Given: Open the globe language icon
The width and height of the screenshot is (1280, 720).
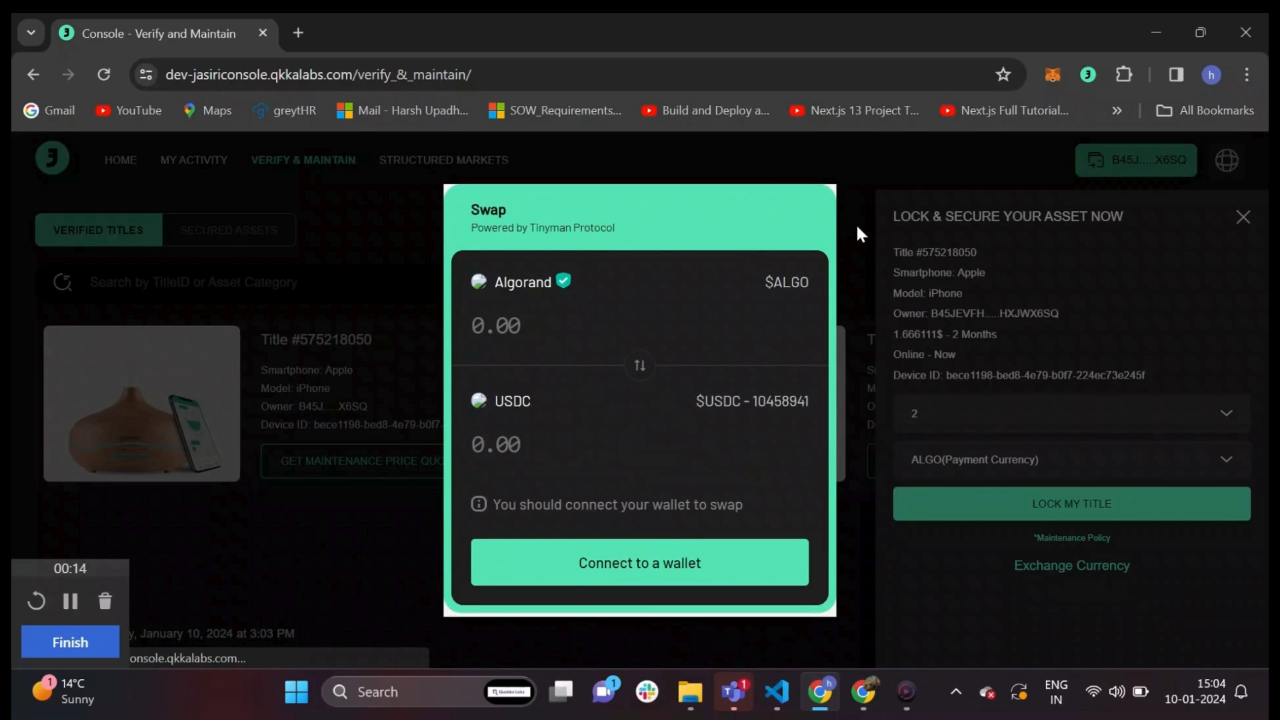Looking at the screenshot, I should tap(1227, 160).
